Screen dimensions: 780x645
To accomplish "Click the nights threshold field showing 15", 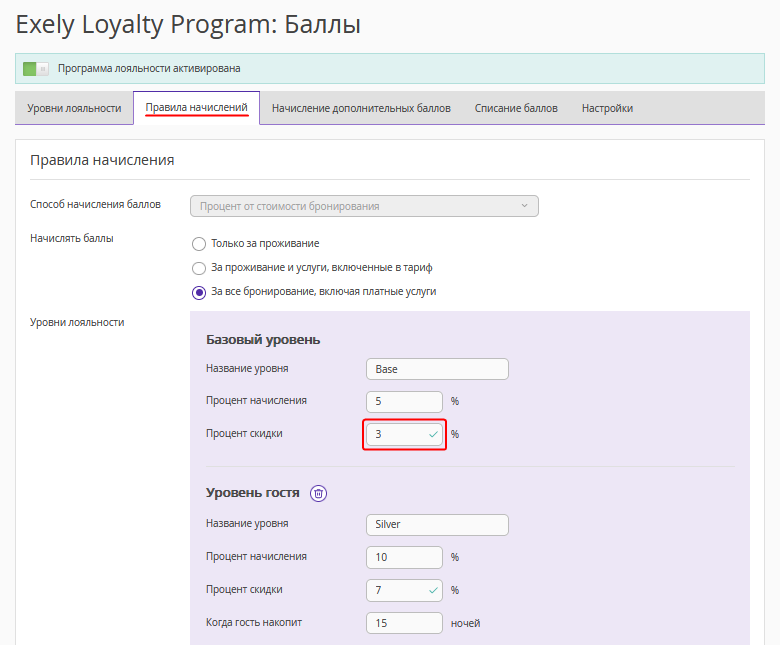I will click(x=404, y=623).
